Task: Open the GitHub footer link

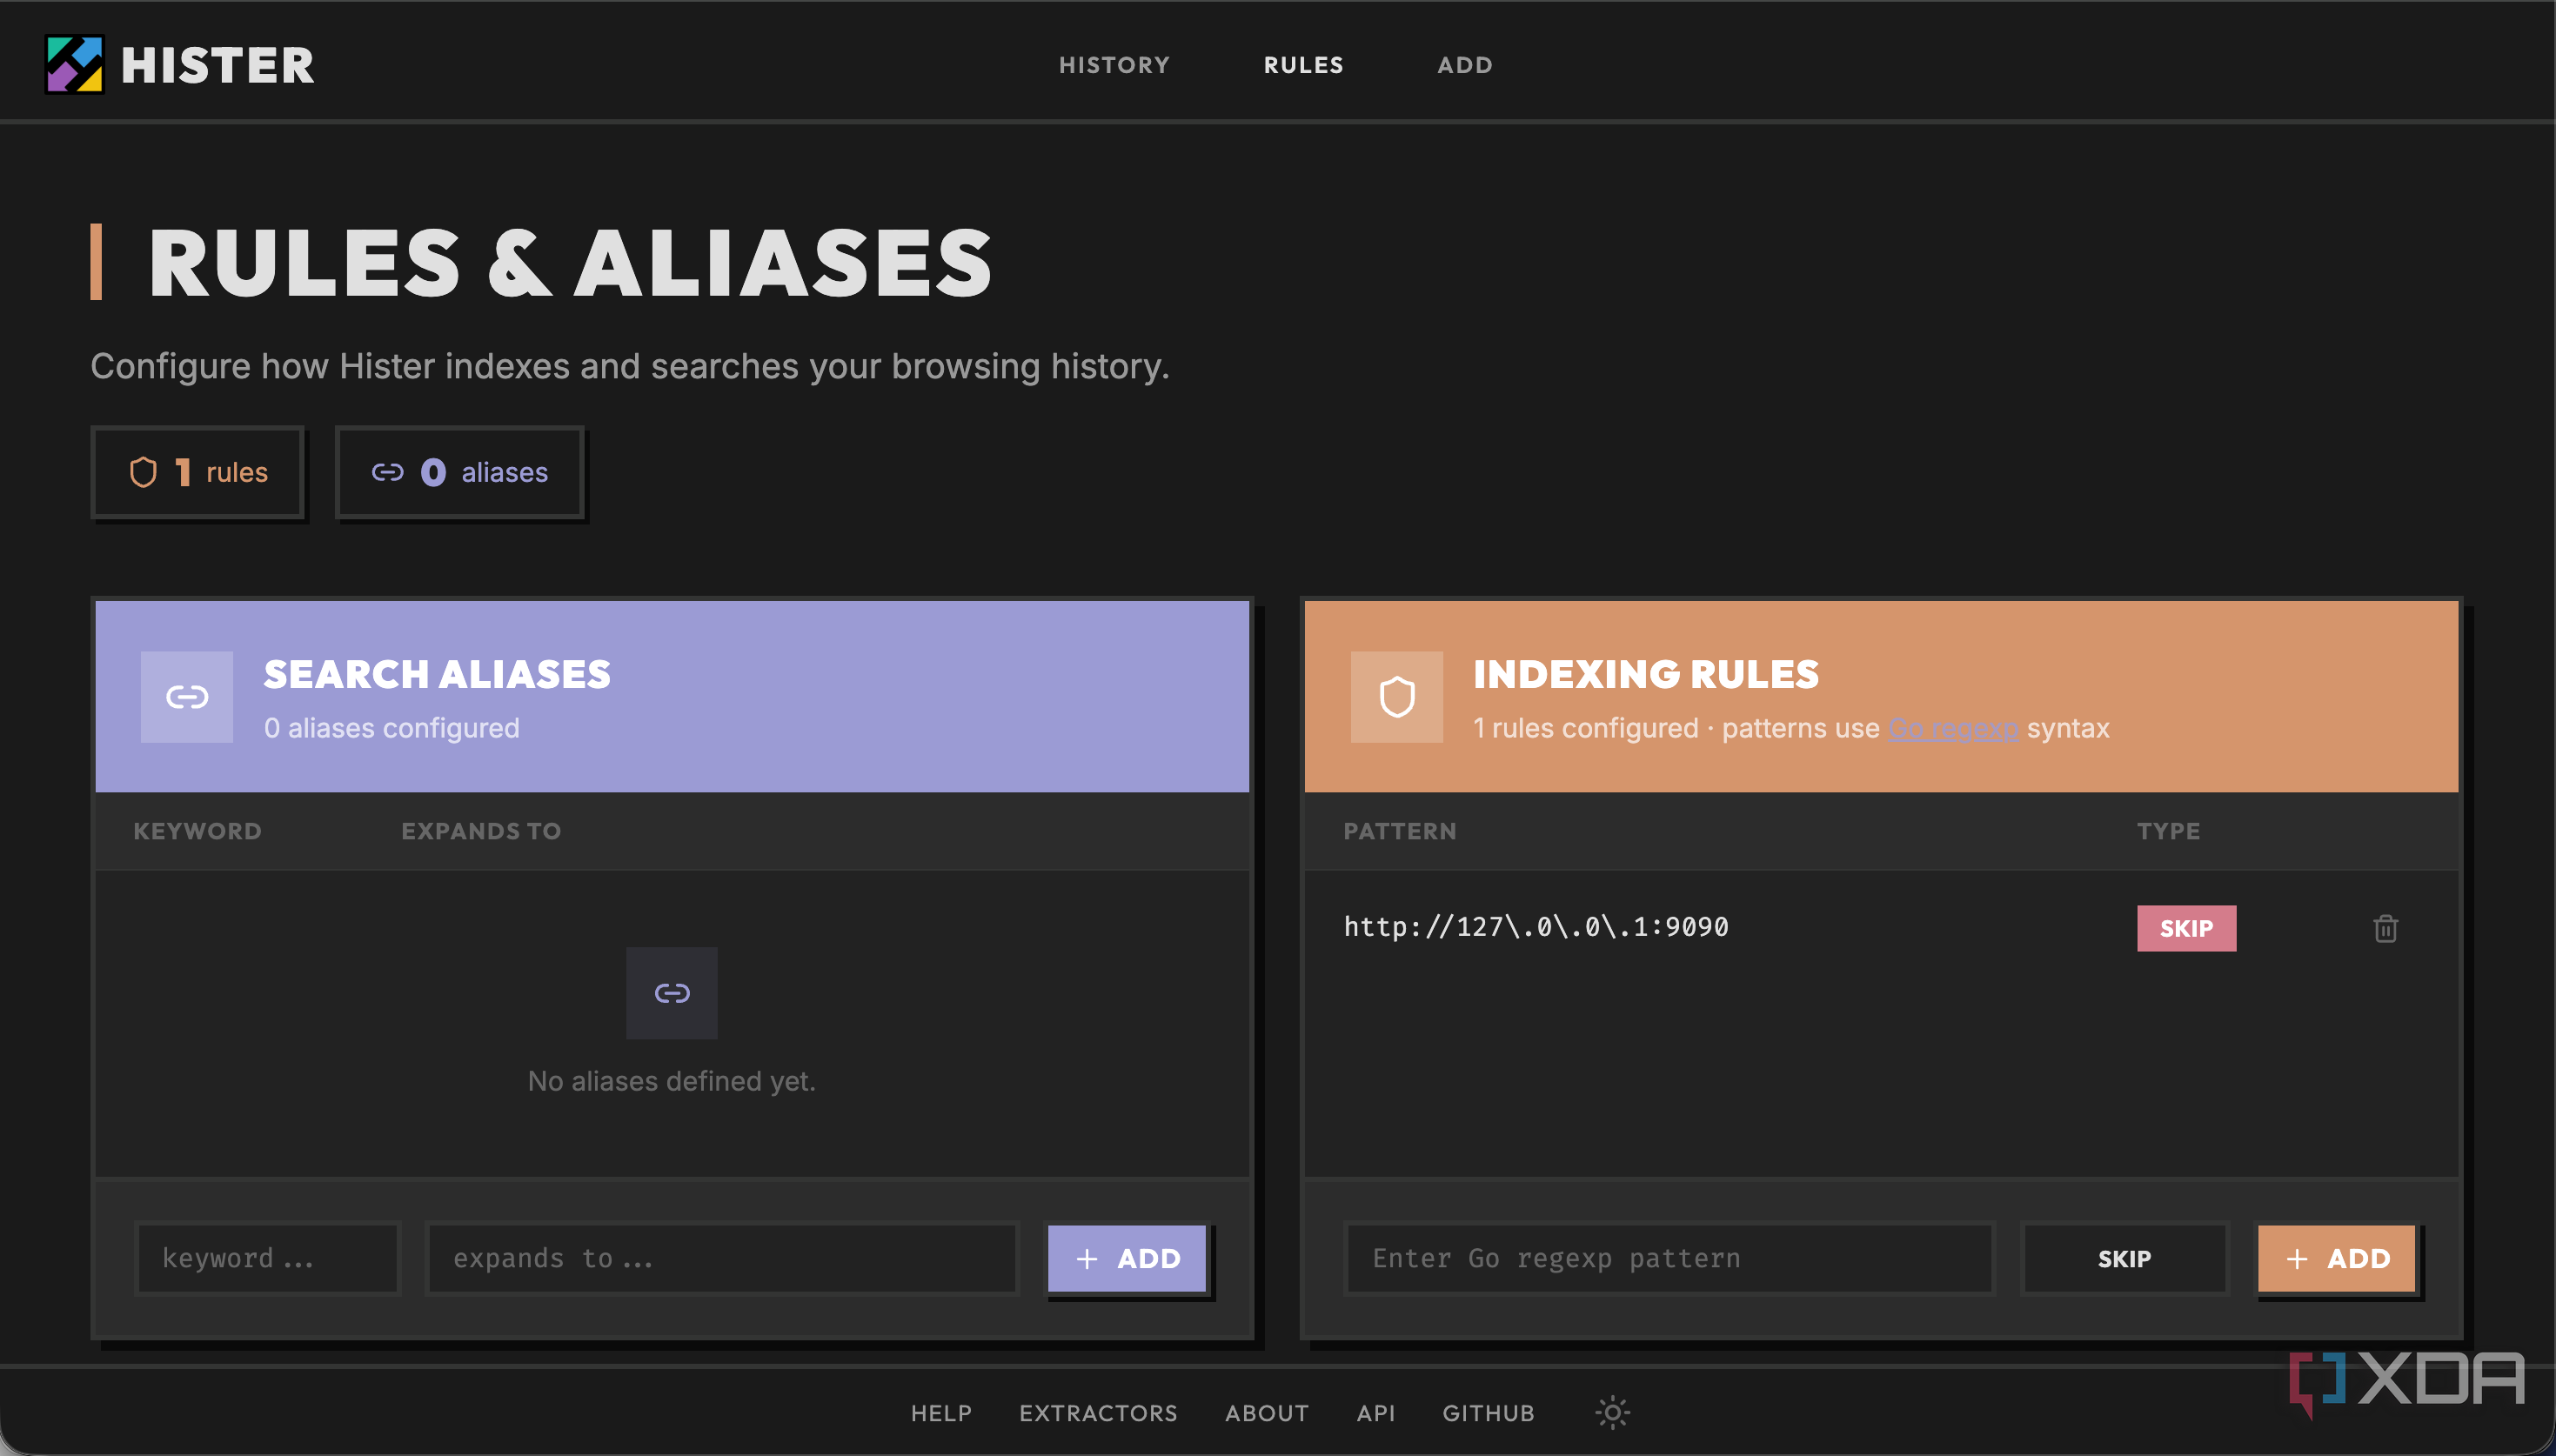Action: (x=1488, y=1413)
